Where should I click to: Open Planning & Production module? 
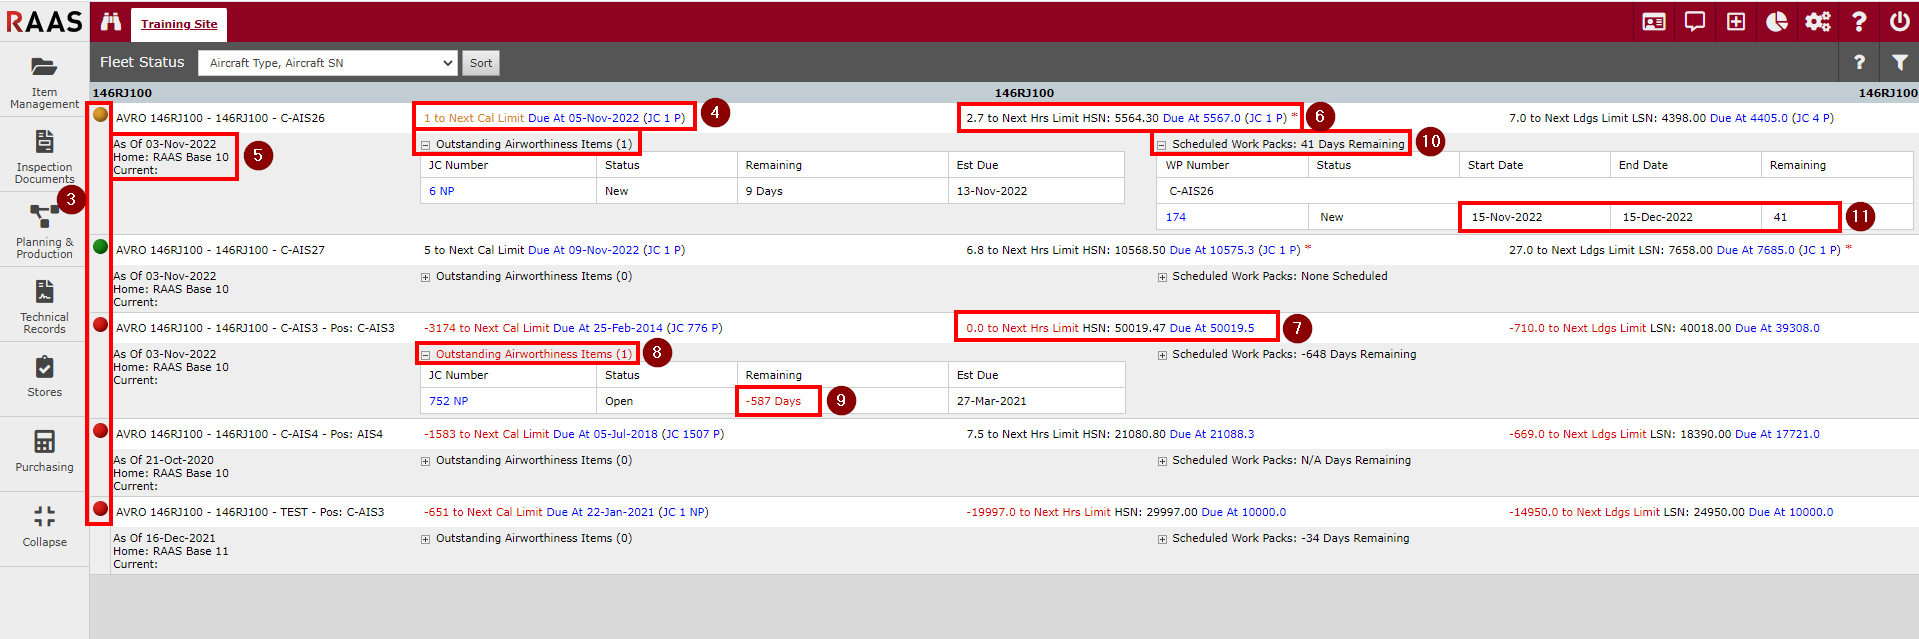pos(44,230)
